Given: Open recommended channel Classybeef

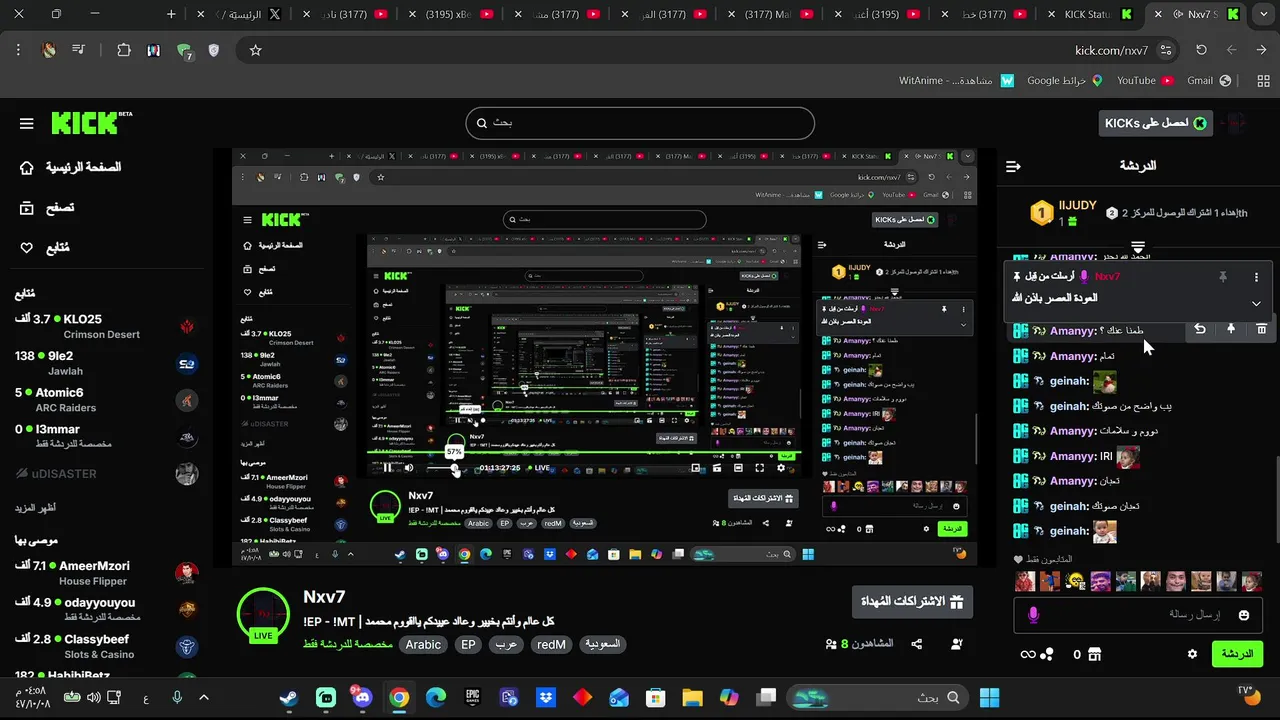Looking at the screenshot, I should tap(106, 646).
